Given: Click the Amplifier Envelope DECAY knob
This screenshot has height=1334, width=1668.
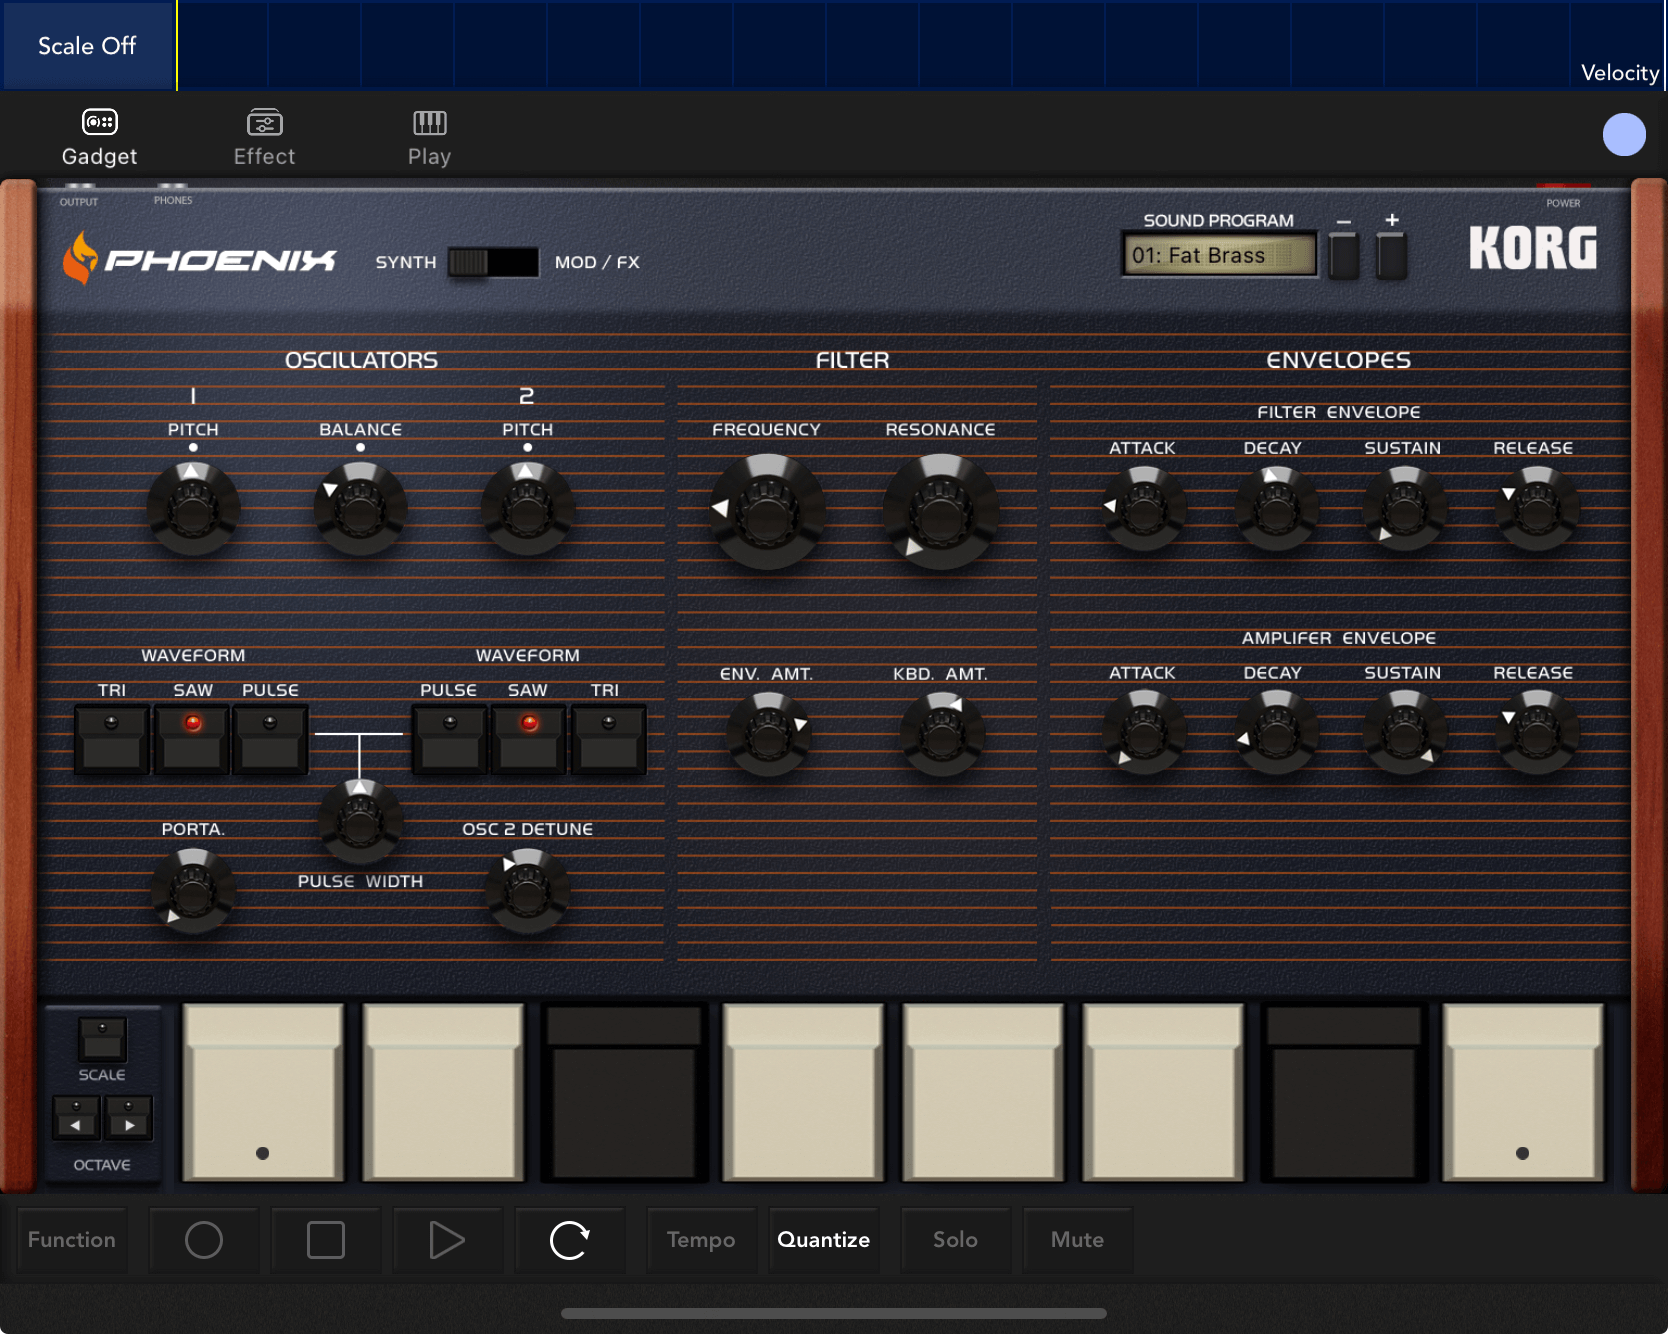Looking at the screenshot, I should pyautogui.click(x=1276, y=733).
